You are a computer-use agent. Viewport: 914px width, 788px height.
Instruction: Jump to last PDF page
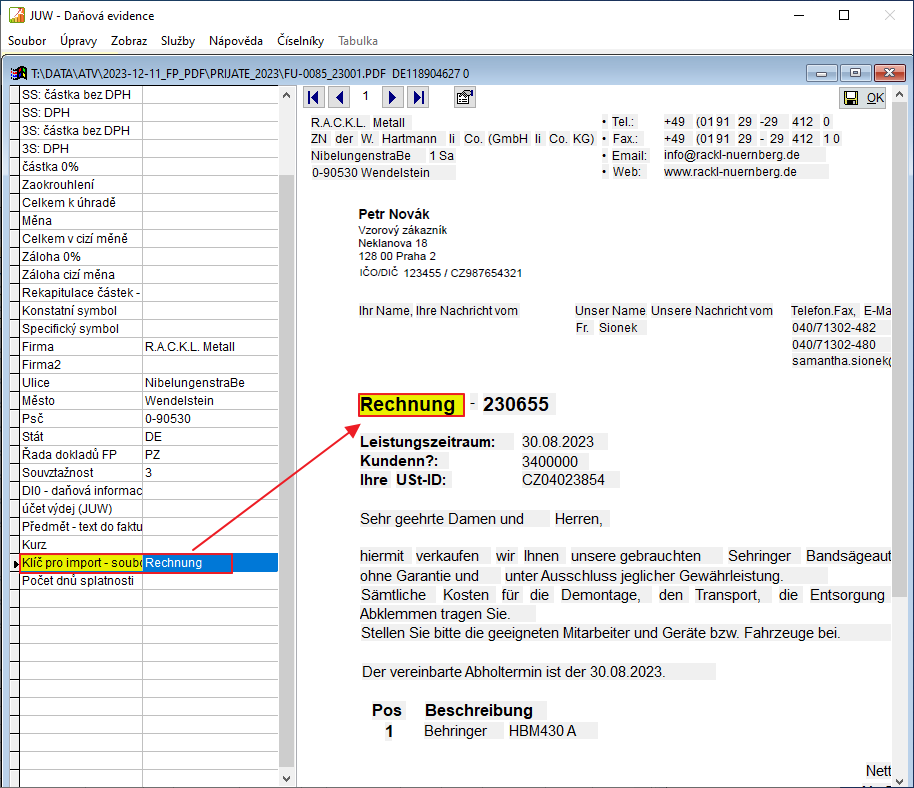coord(418,97)
